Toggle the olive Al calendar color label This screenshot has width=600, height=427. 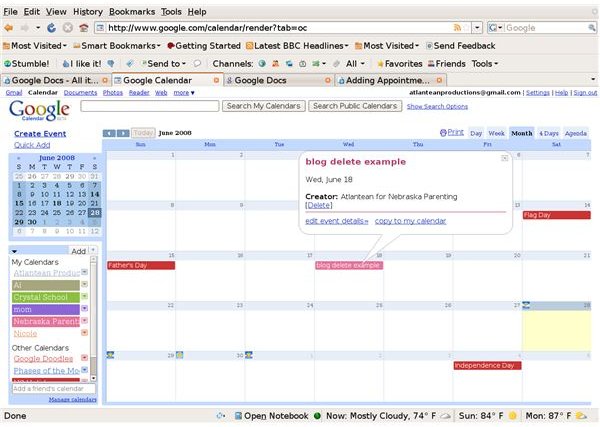pyautogui.click(x=46, y=285)
